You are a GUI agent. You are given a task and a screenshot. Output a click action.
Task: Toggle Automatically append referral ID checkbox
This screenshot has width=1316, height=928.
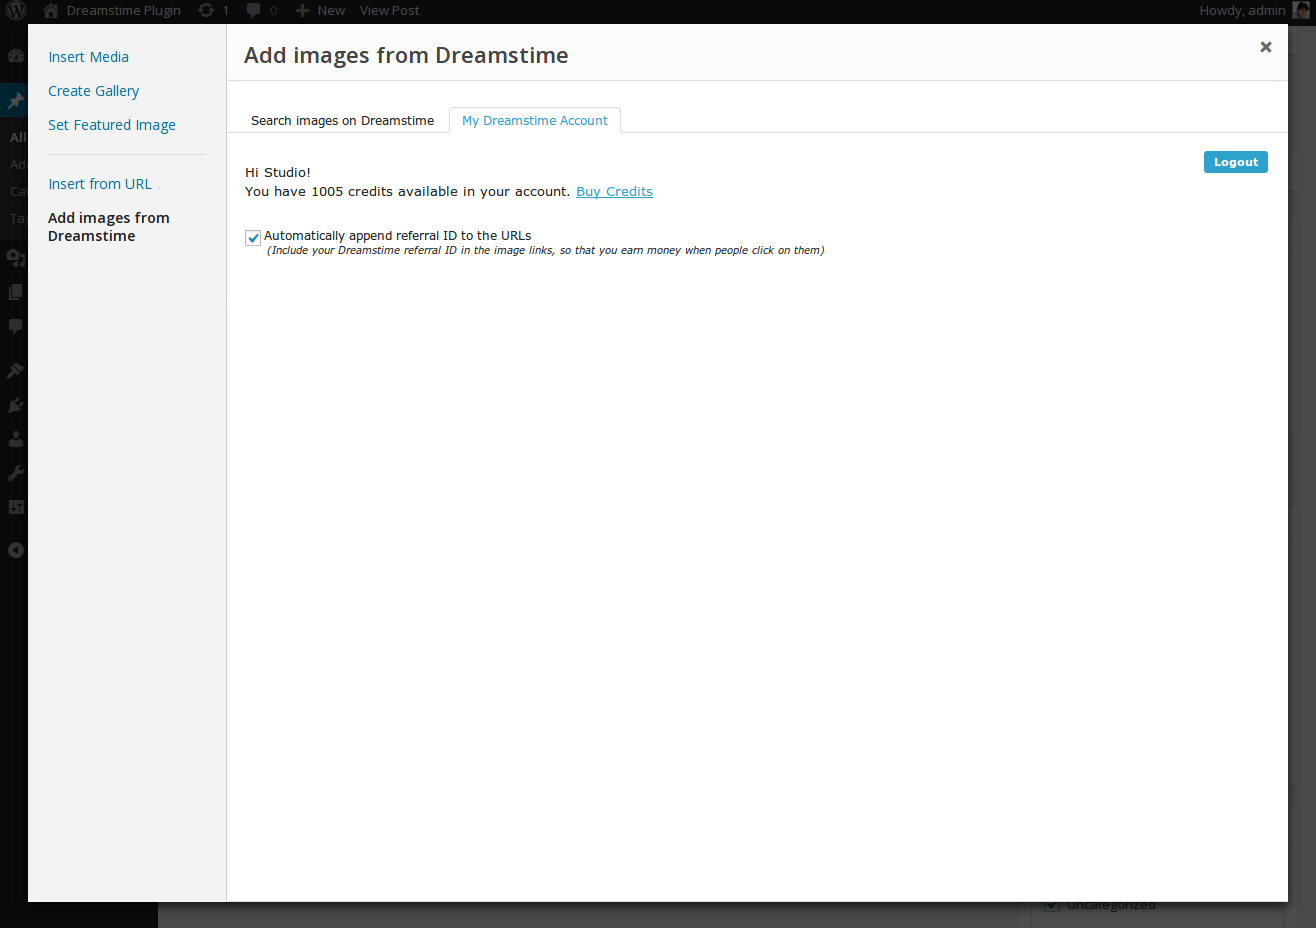(x=253, y=238)
